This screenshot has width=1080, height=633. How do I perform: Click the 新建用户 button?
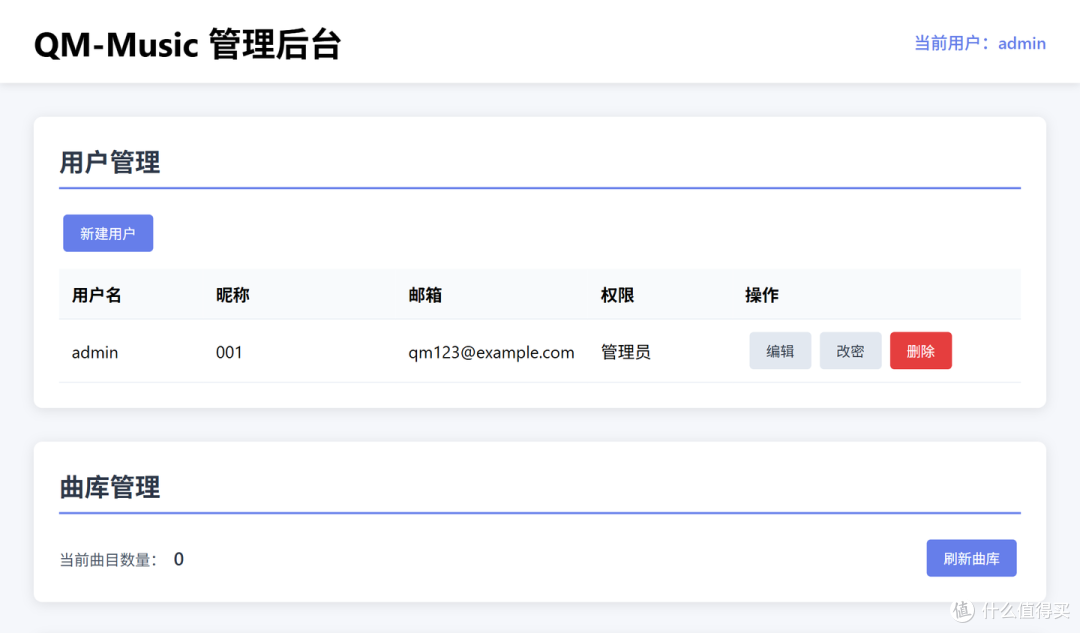coord(108,233)
